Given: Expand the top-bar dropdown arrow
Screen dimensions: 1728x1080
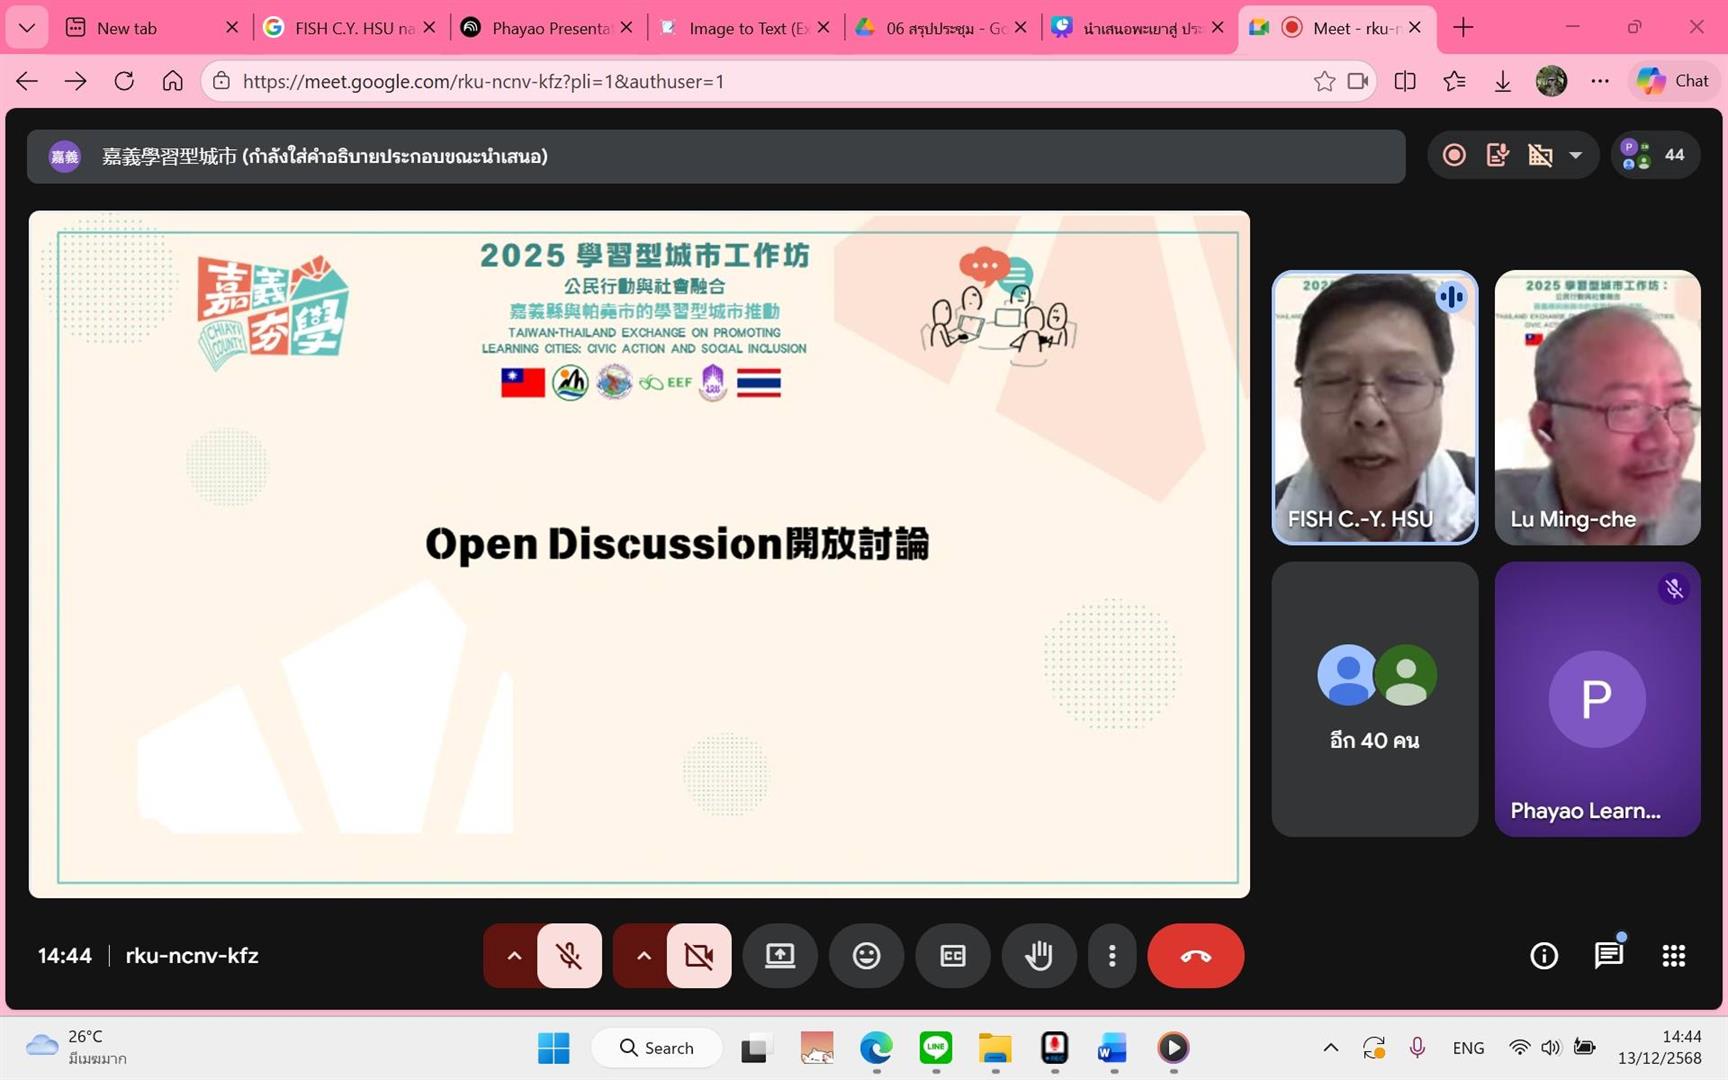Looking at the screenshot, I should click(x=1576, y=155).
